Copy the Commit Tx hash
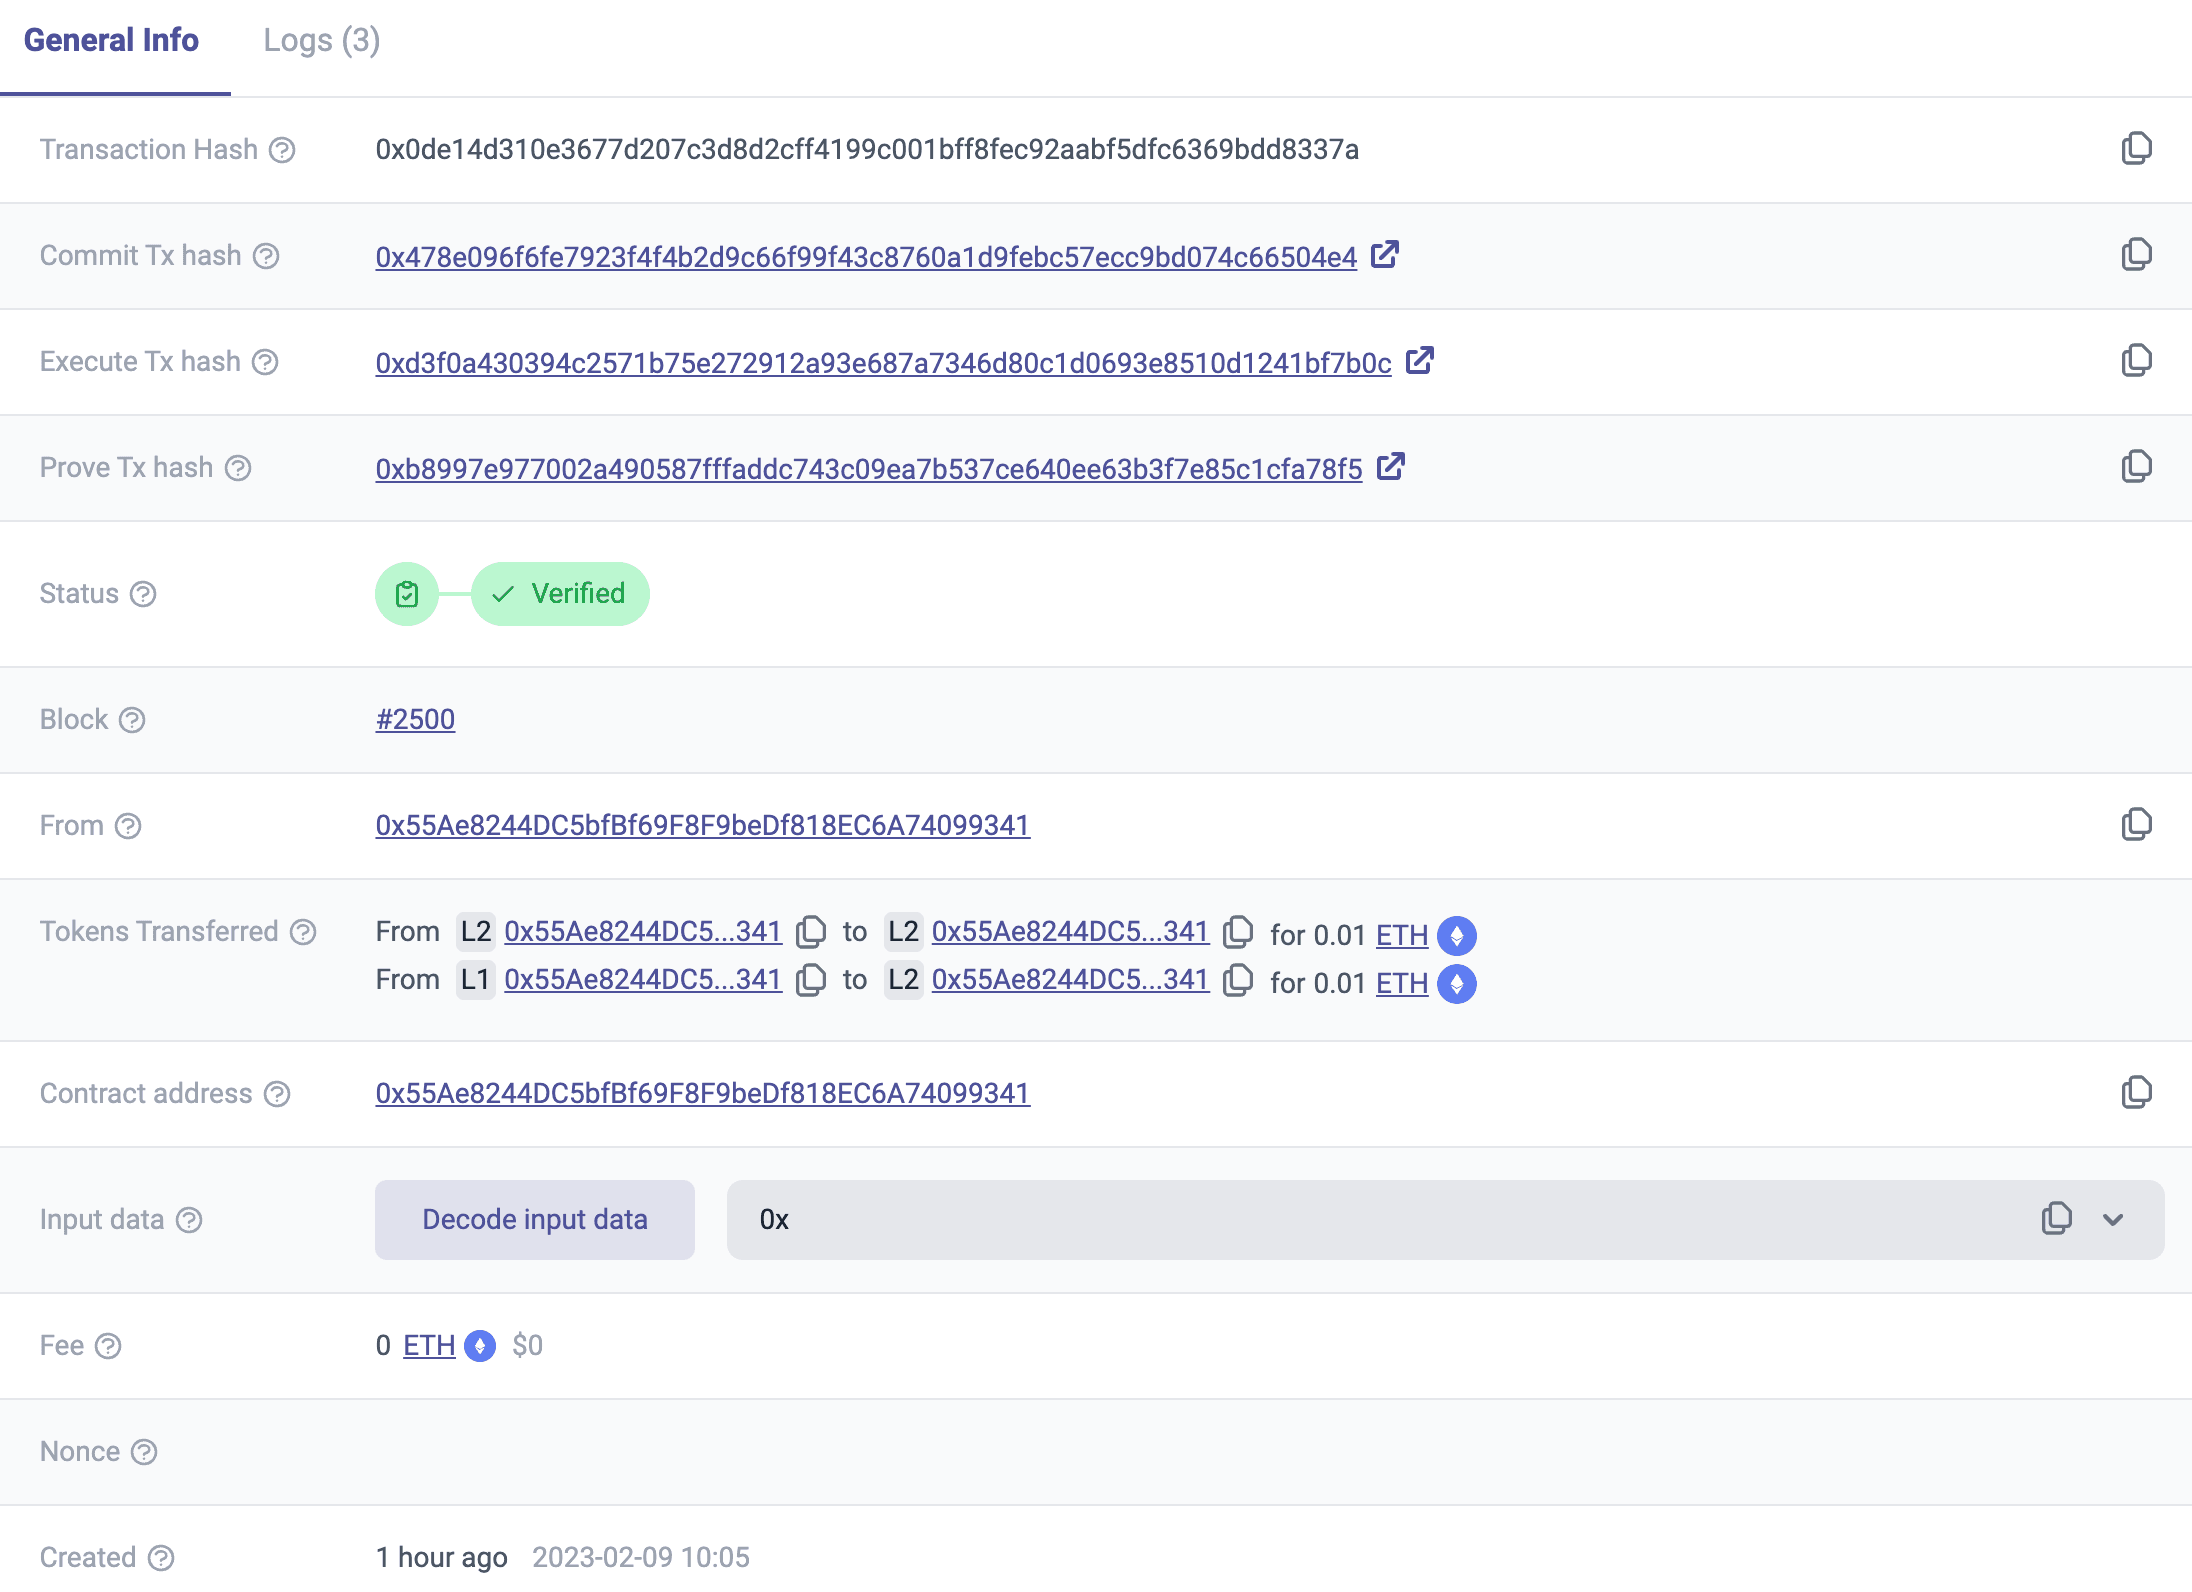 [2136, 255]
